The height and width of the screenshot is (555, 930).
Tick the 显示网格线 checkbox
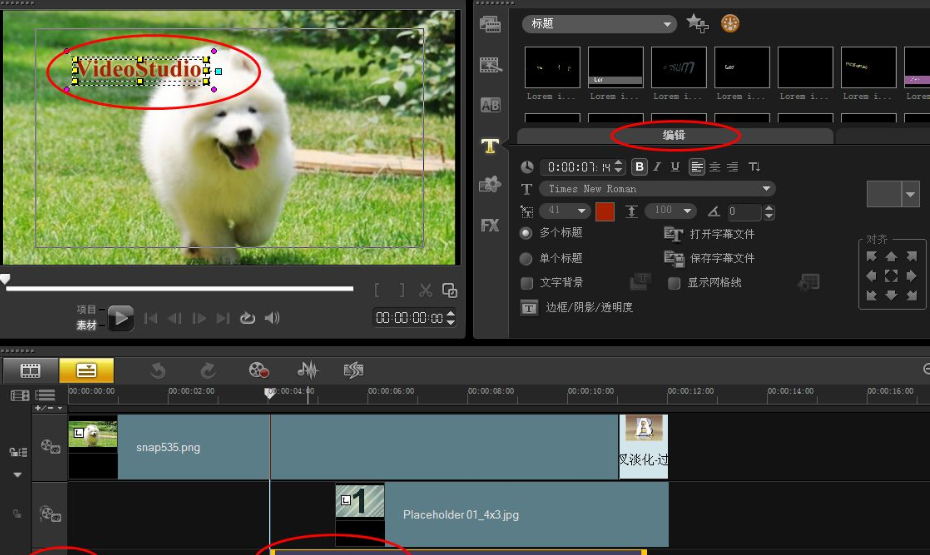[x=674, y=283]
